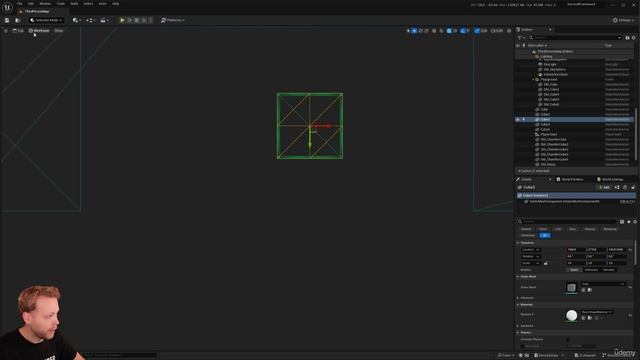Open the viewport options hamburger menu
The width and height of the screenshot is (640, 360).
(6, 31)
